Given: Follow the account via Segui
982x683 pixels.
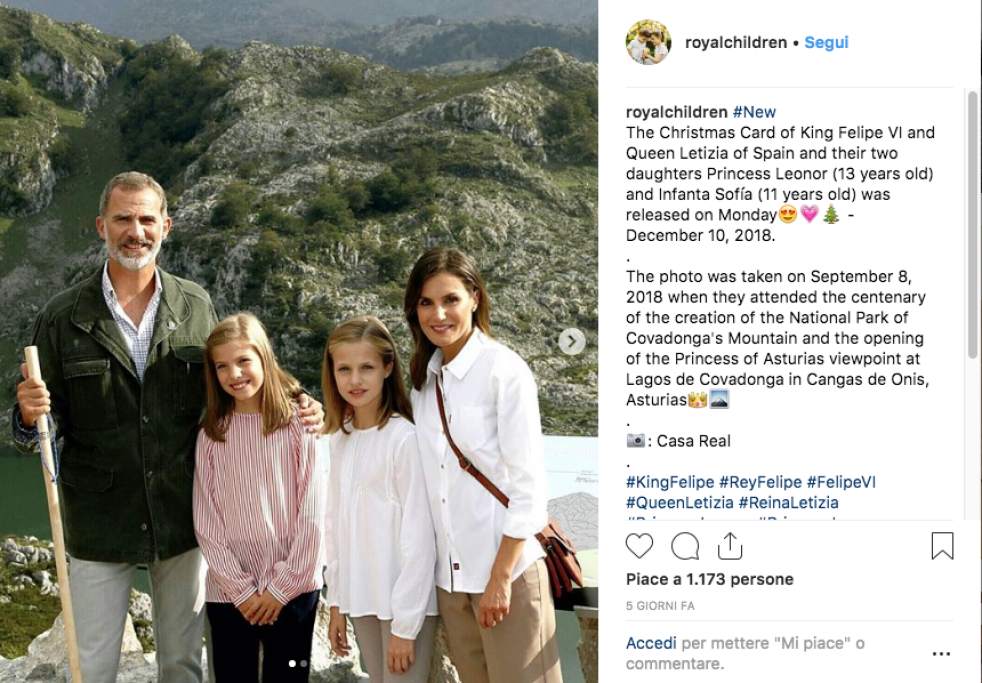Looking at the screenshot, I should 827,43.
